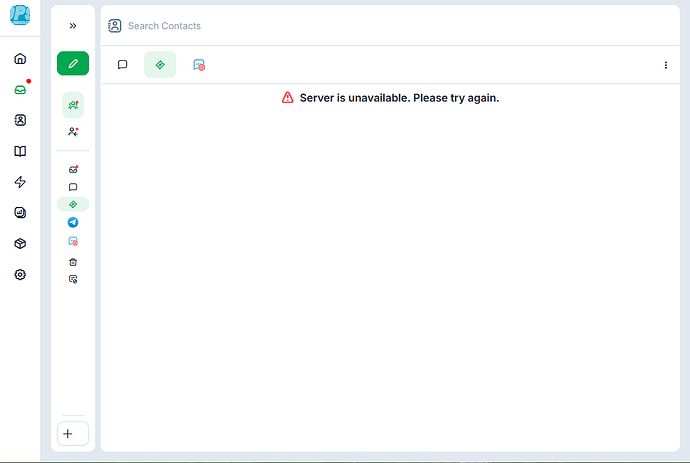The height and width of the screenshot is (463, 690).
Task: Switch to the blocked chat tab
Action: tap(199, 65)
